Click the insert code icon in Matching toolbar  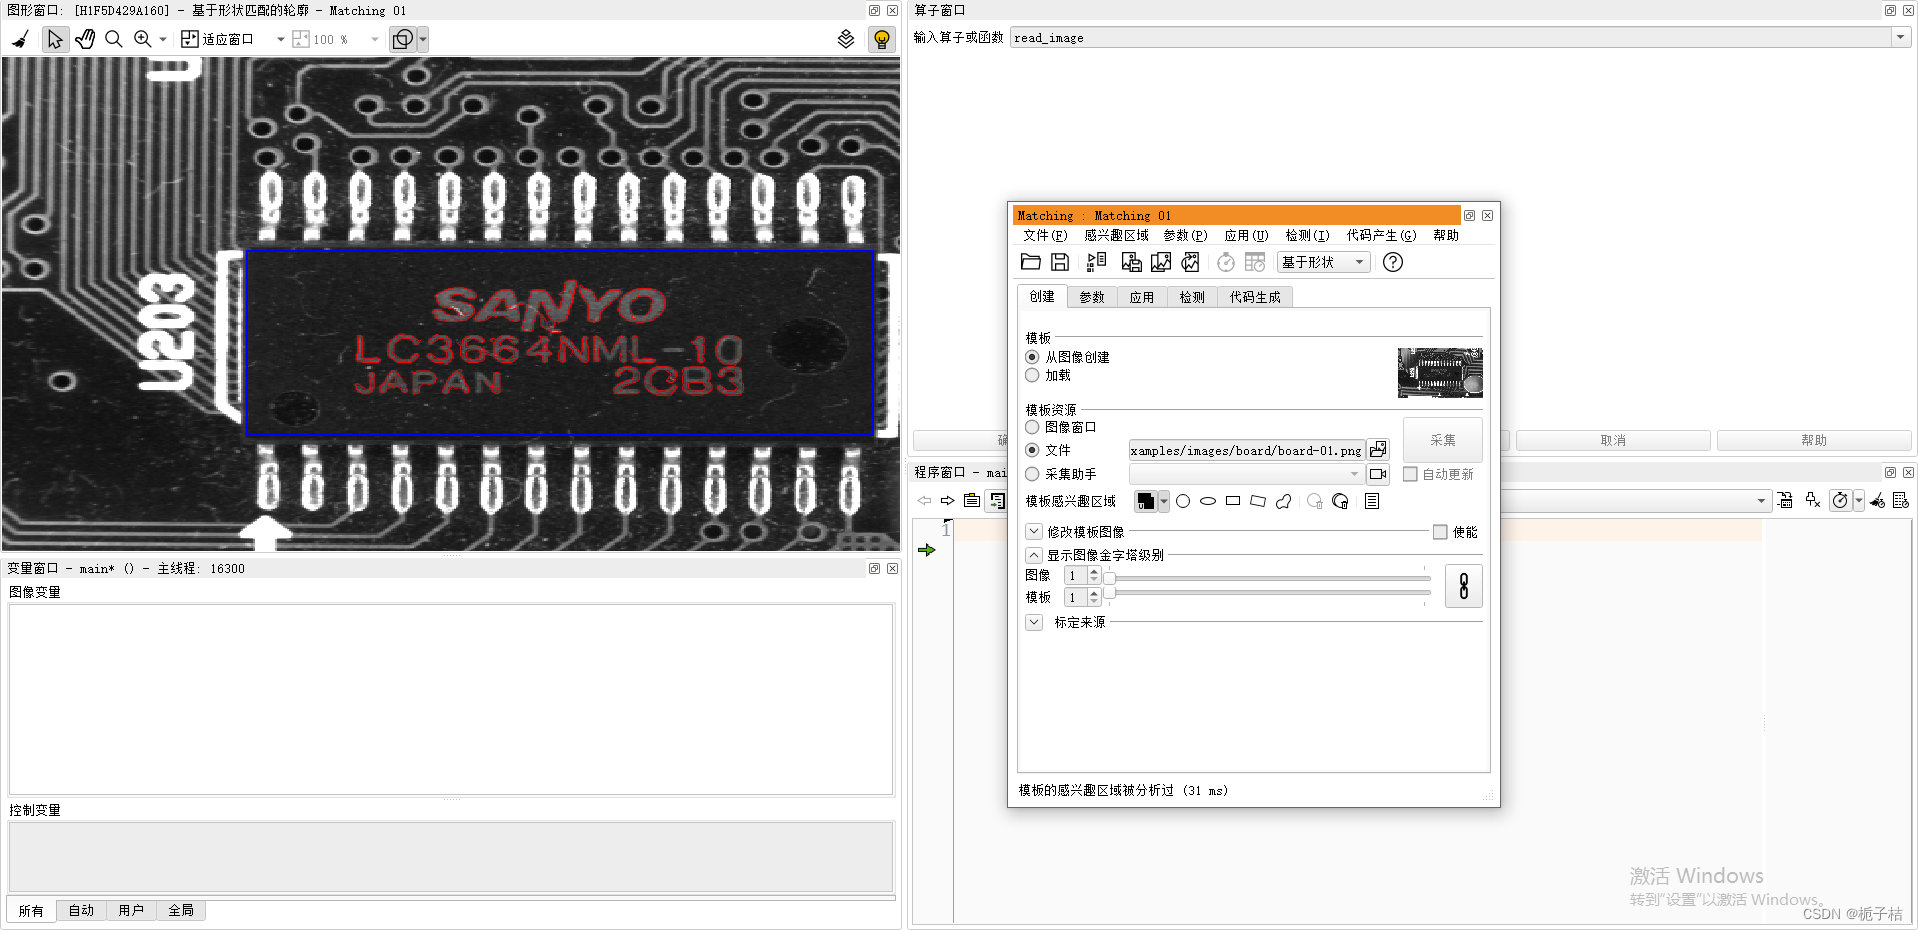point(1097,262)
